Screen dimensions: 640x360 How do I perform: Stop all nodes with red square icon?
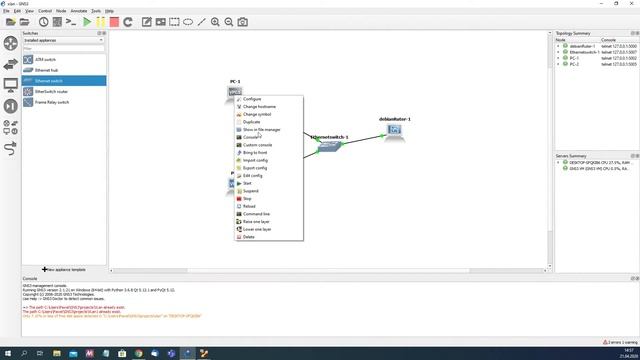[114, 22]
